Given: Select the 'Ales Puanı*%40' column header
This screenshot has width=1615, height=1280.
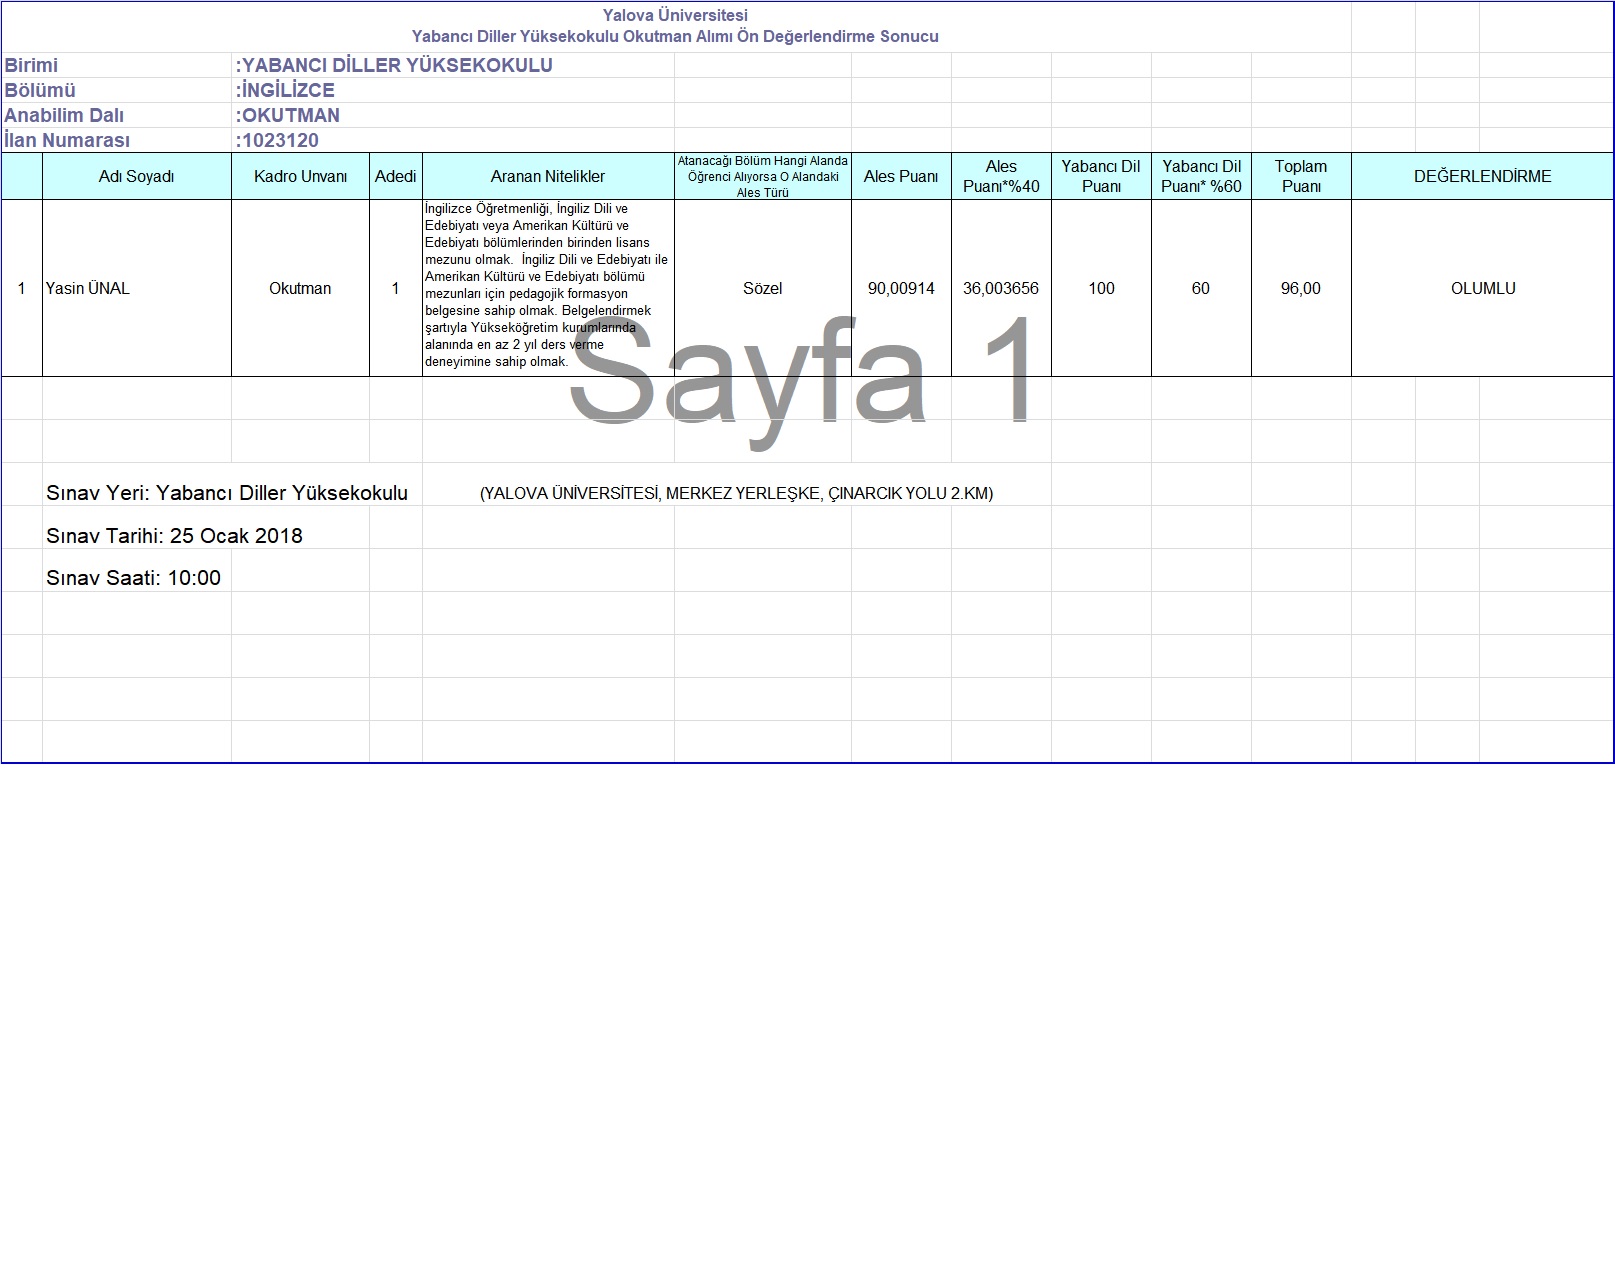Looking at the screenshot, I should click(1001, 176).
